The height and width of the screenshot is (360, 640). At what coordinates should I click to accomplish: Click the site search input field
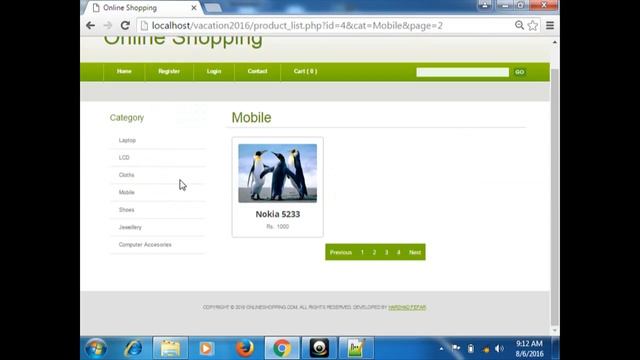click(x=462, y=72)
